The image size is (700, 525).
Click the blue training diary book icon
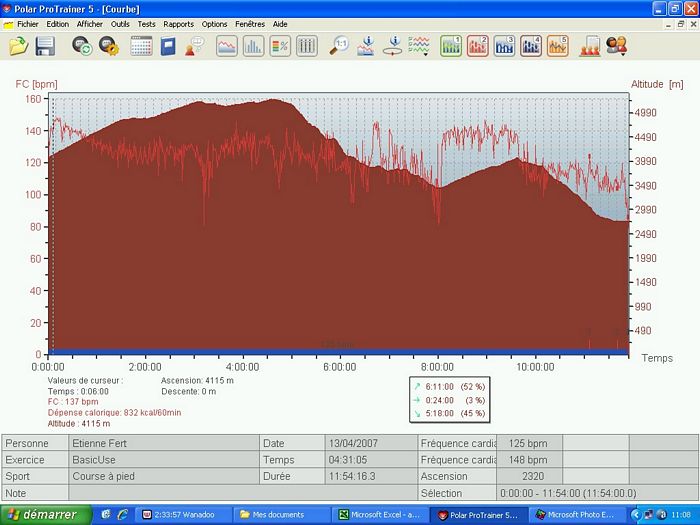(x=168, y=46)
